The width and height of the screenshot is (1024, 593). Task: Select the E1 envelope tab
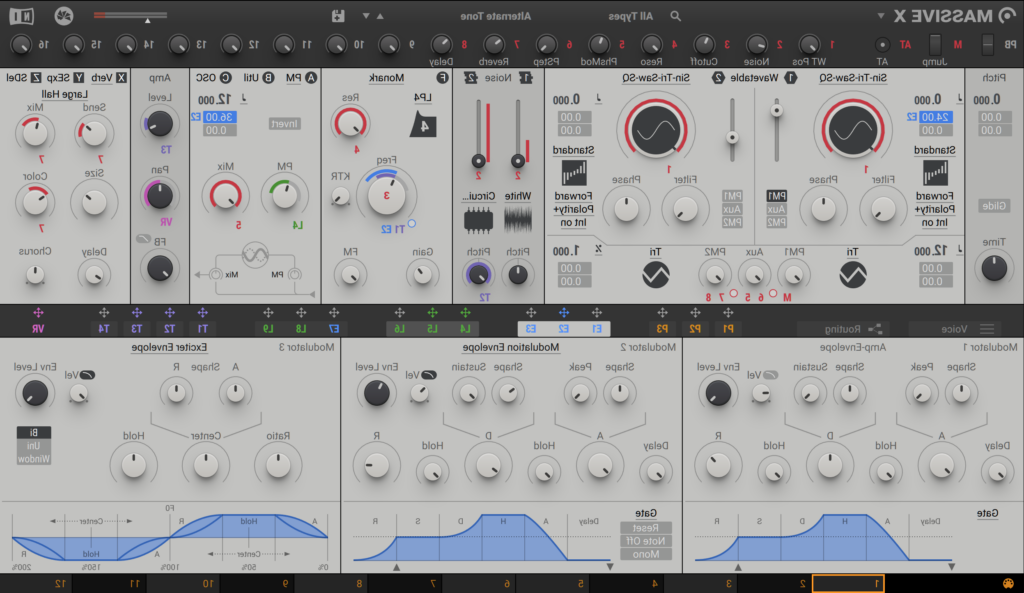click(596, 329)
